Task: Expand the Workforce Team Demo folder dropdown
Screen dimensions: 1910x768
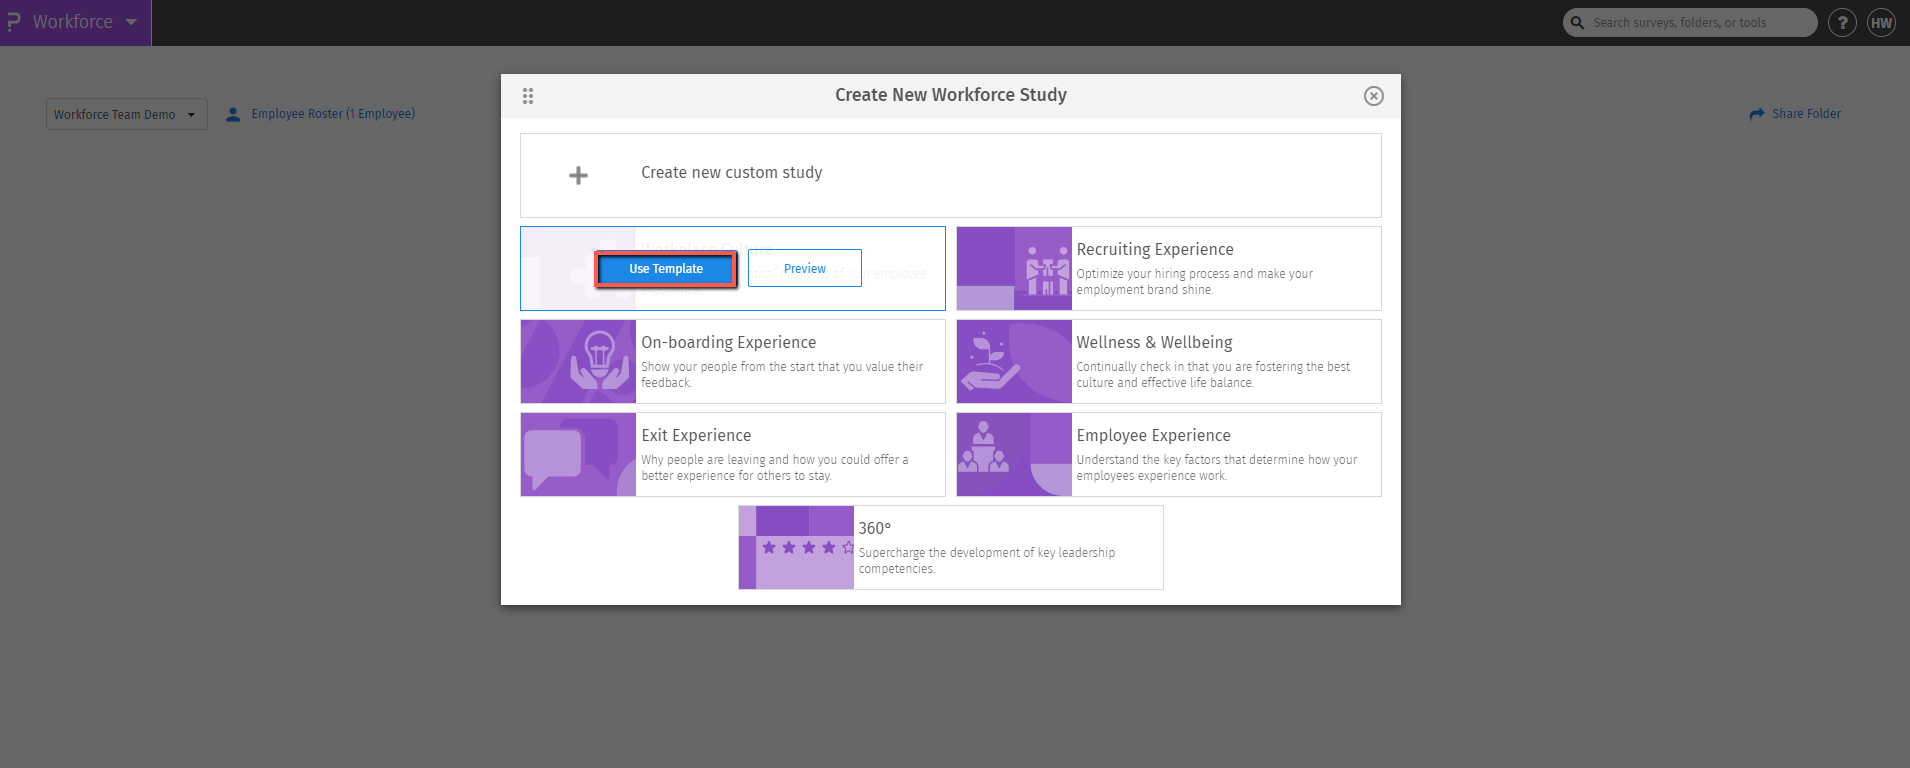Action: point(127,114)
